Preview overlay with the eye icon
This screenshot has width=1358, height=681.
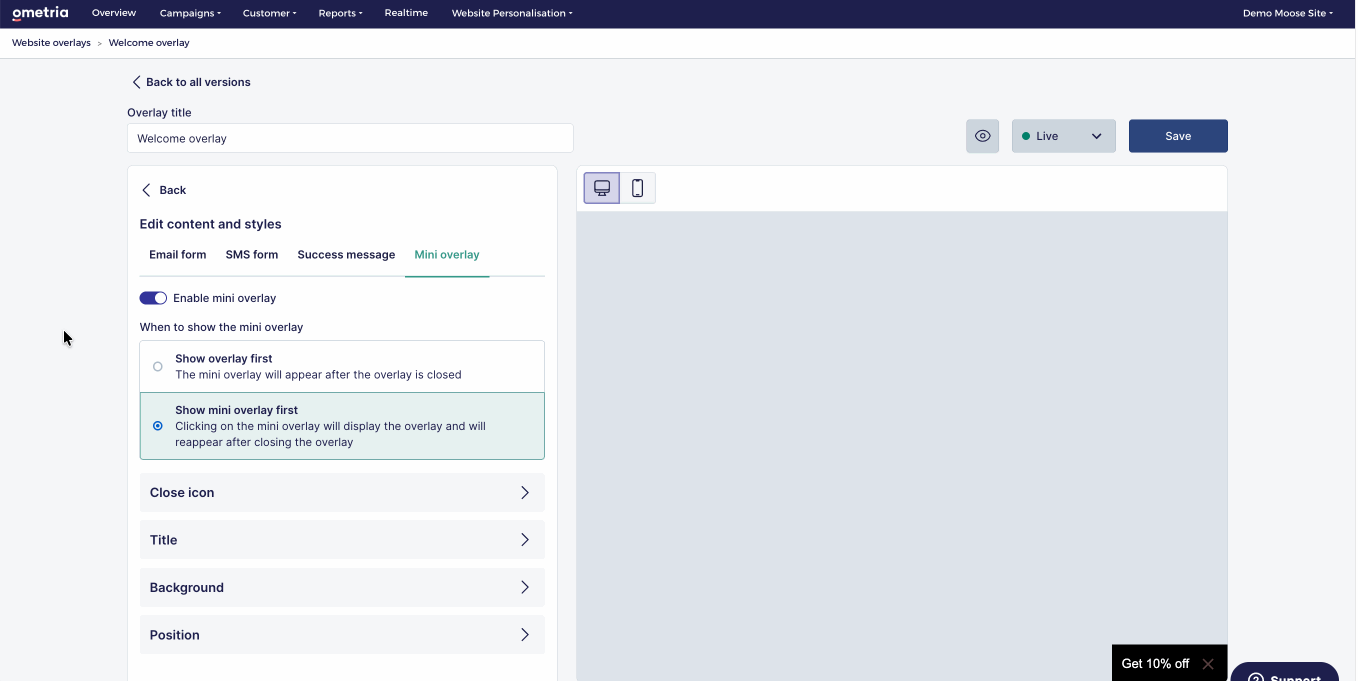[982, 136]
